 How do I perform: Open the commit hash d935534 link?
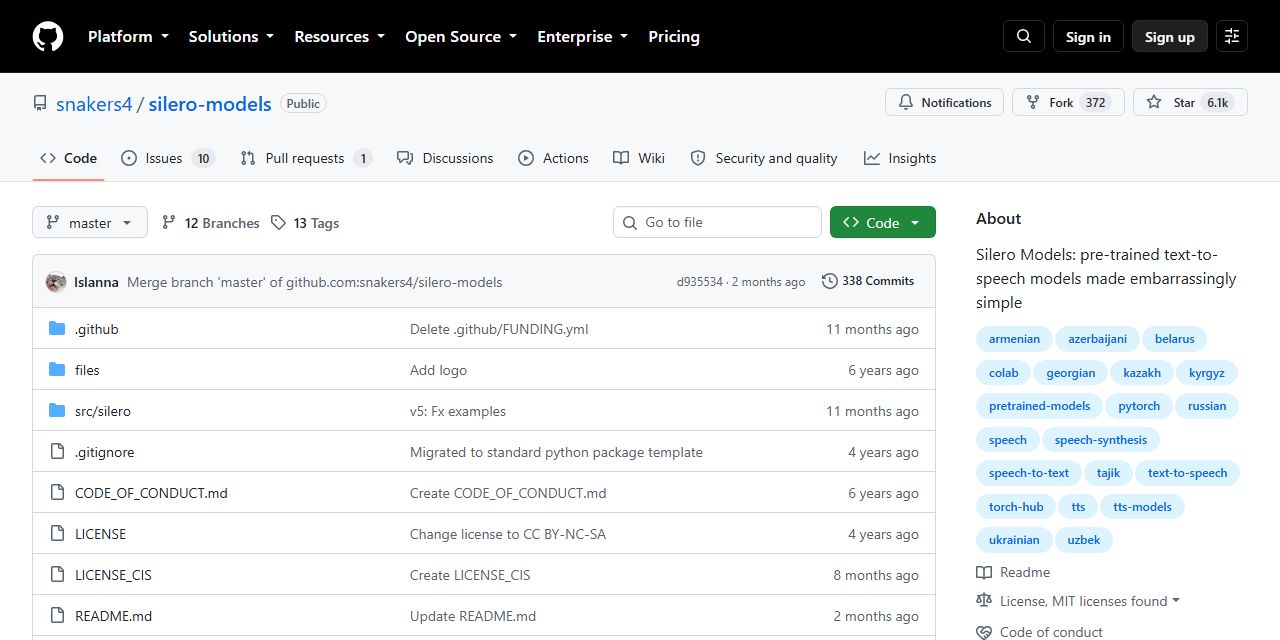[x=700, y=282]
